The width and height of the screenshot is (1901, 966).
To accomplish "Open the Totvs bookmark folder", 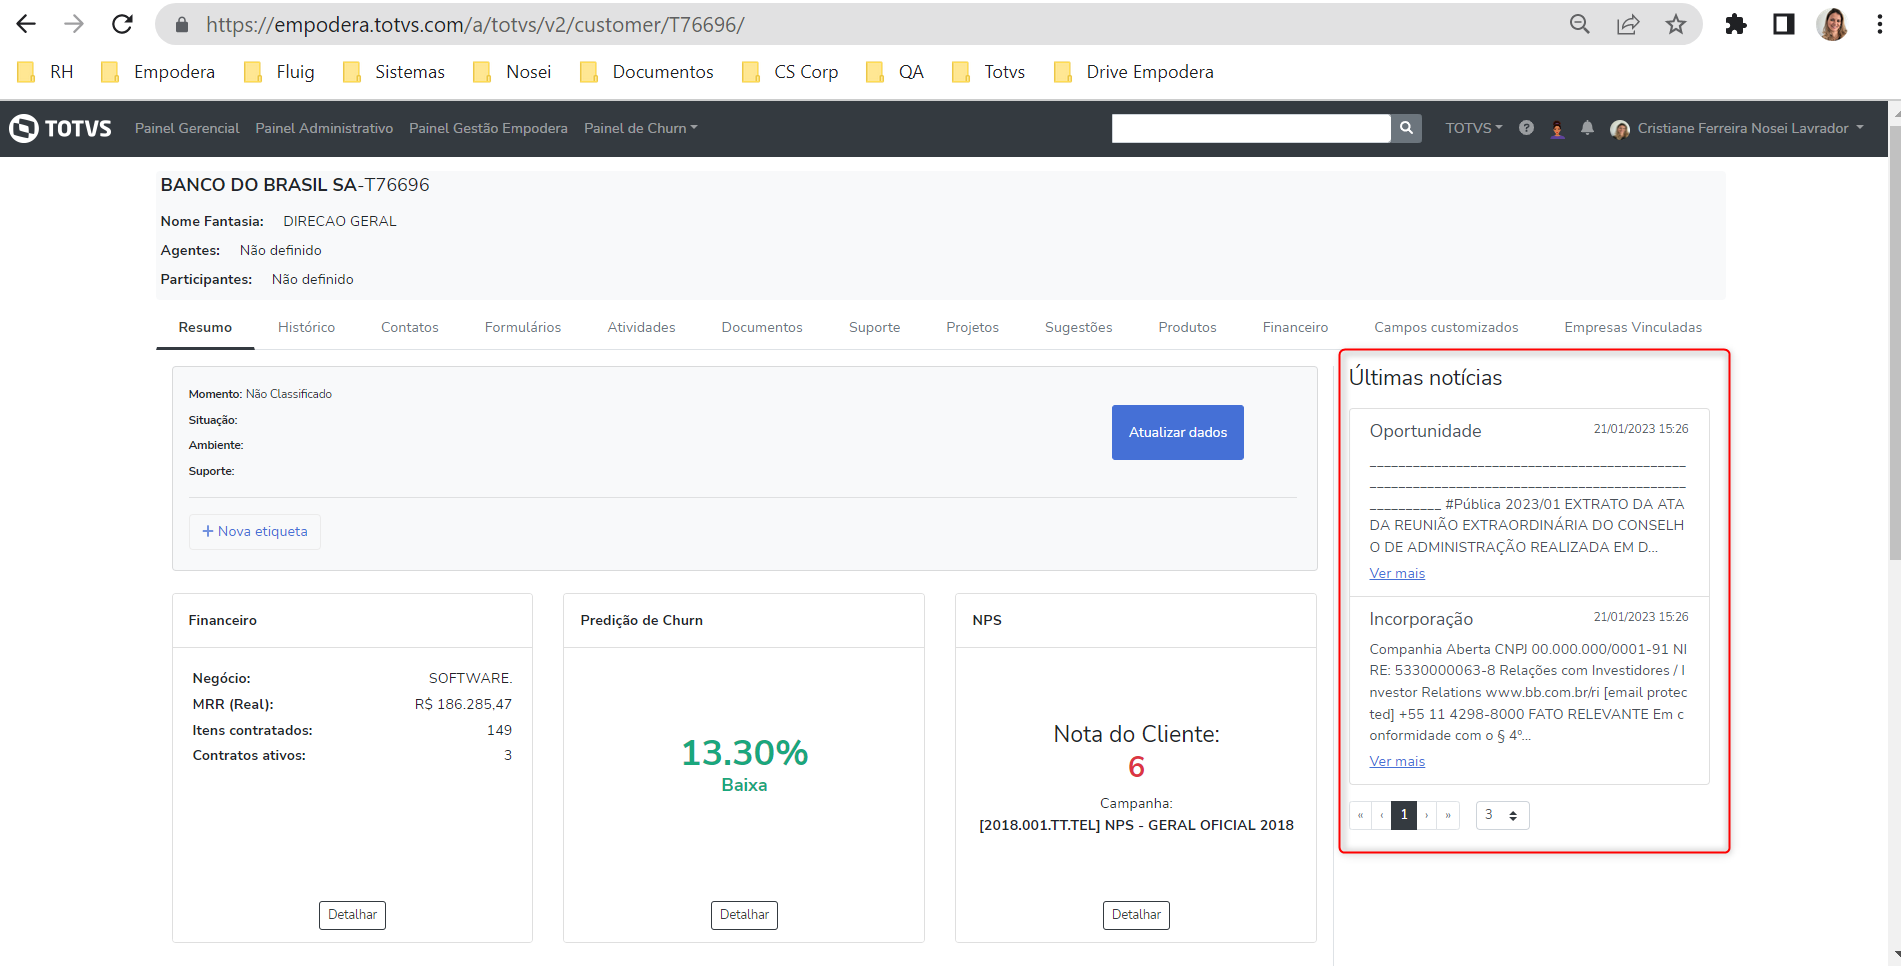I will [x=988, y=72].
